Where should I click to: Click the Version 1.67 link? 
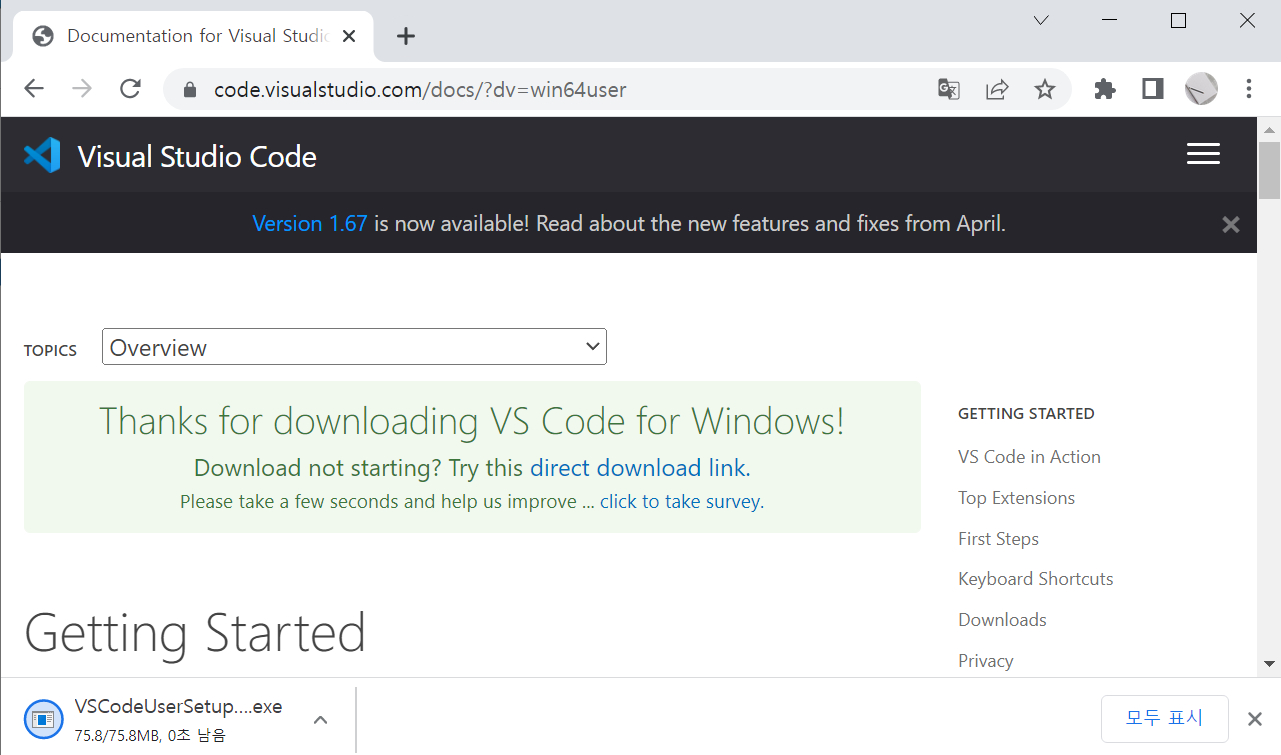[x=310, y=224]
